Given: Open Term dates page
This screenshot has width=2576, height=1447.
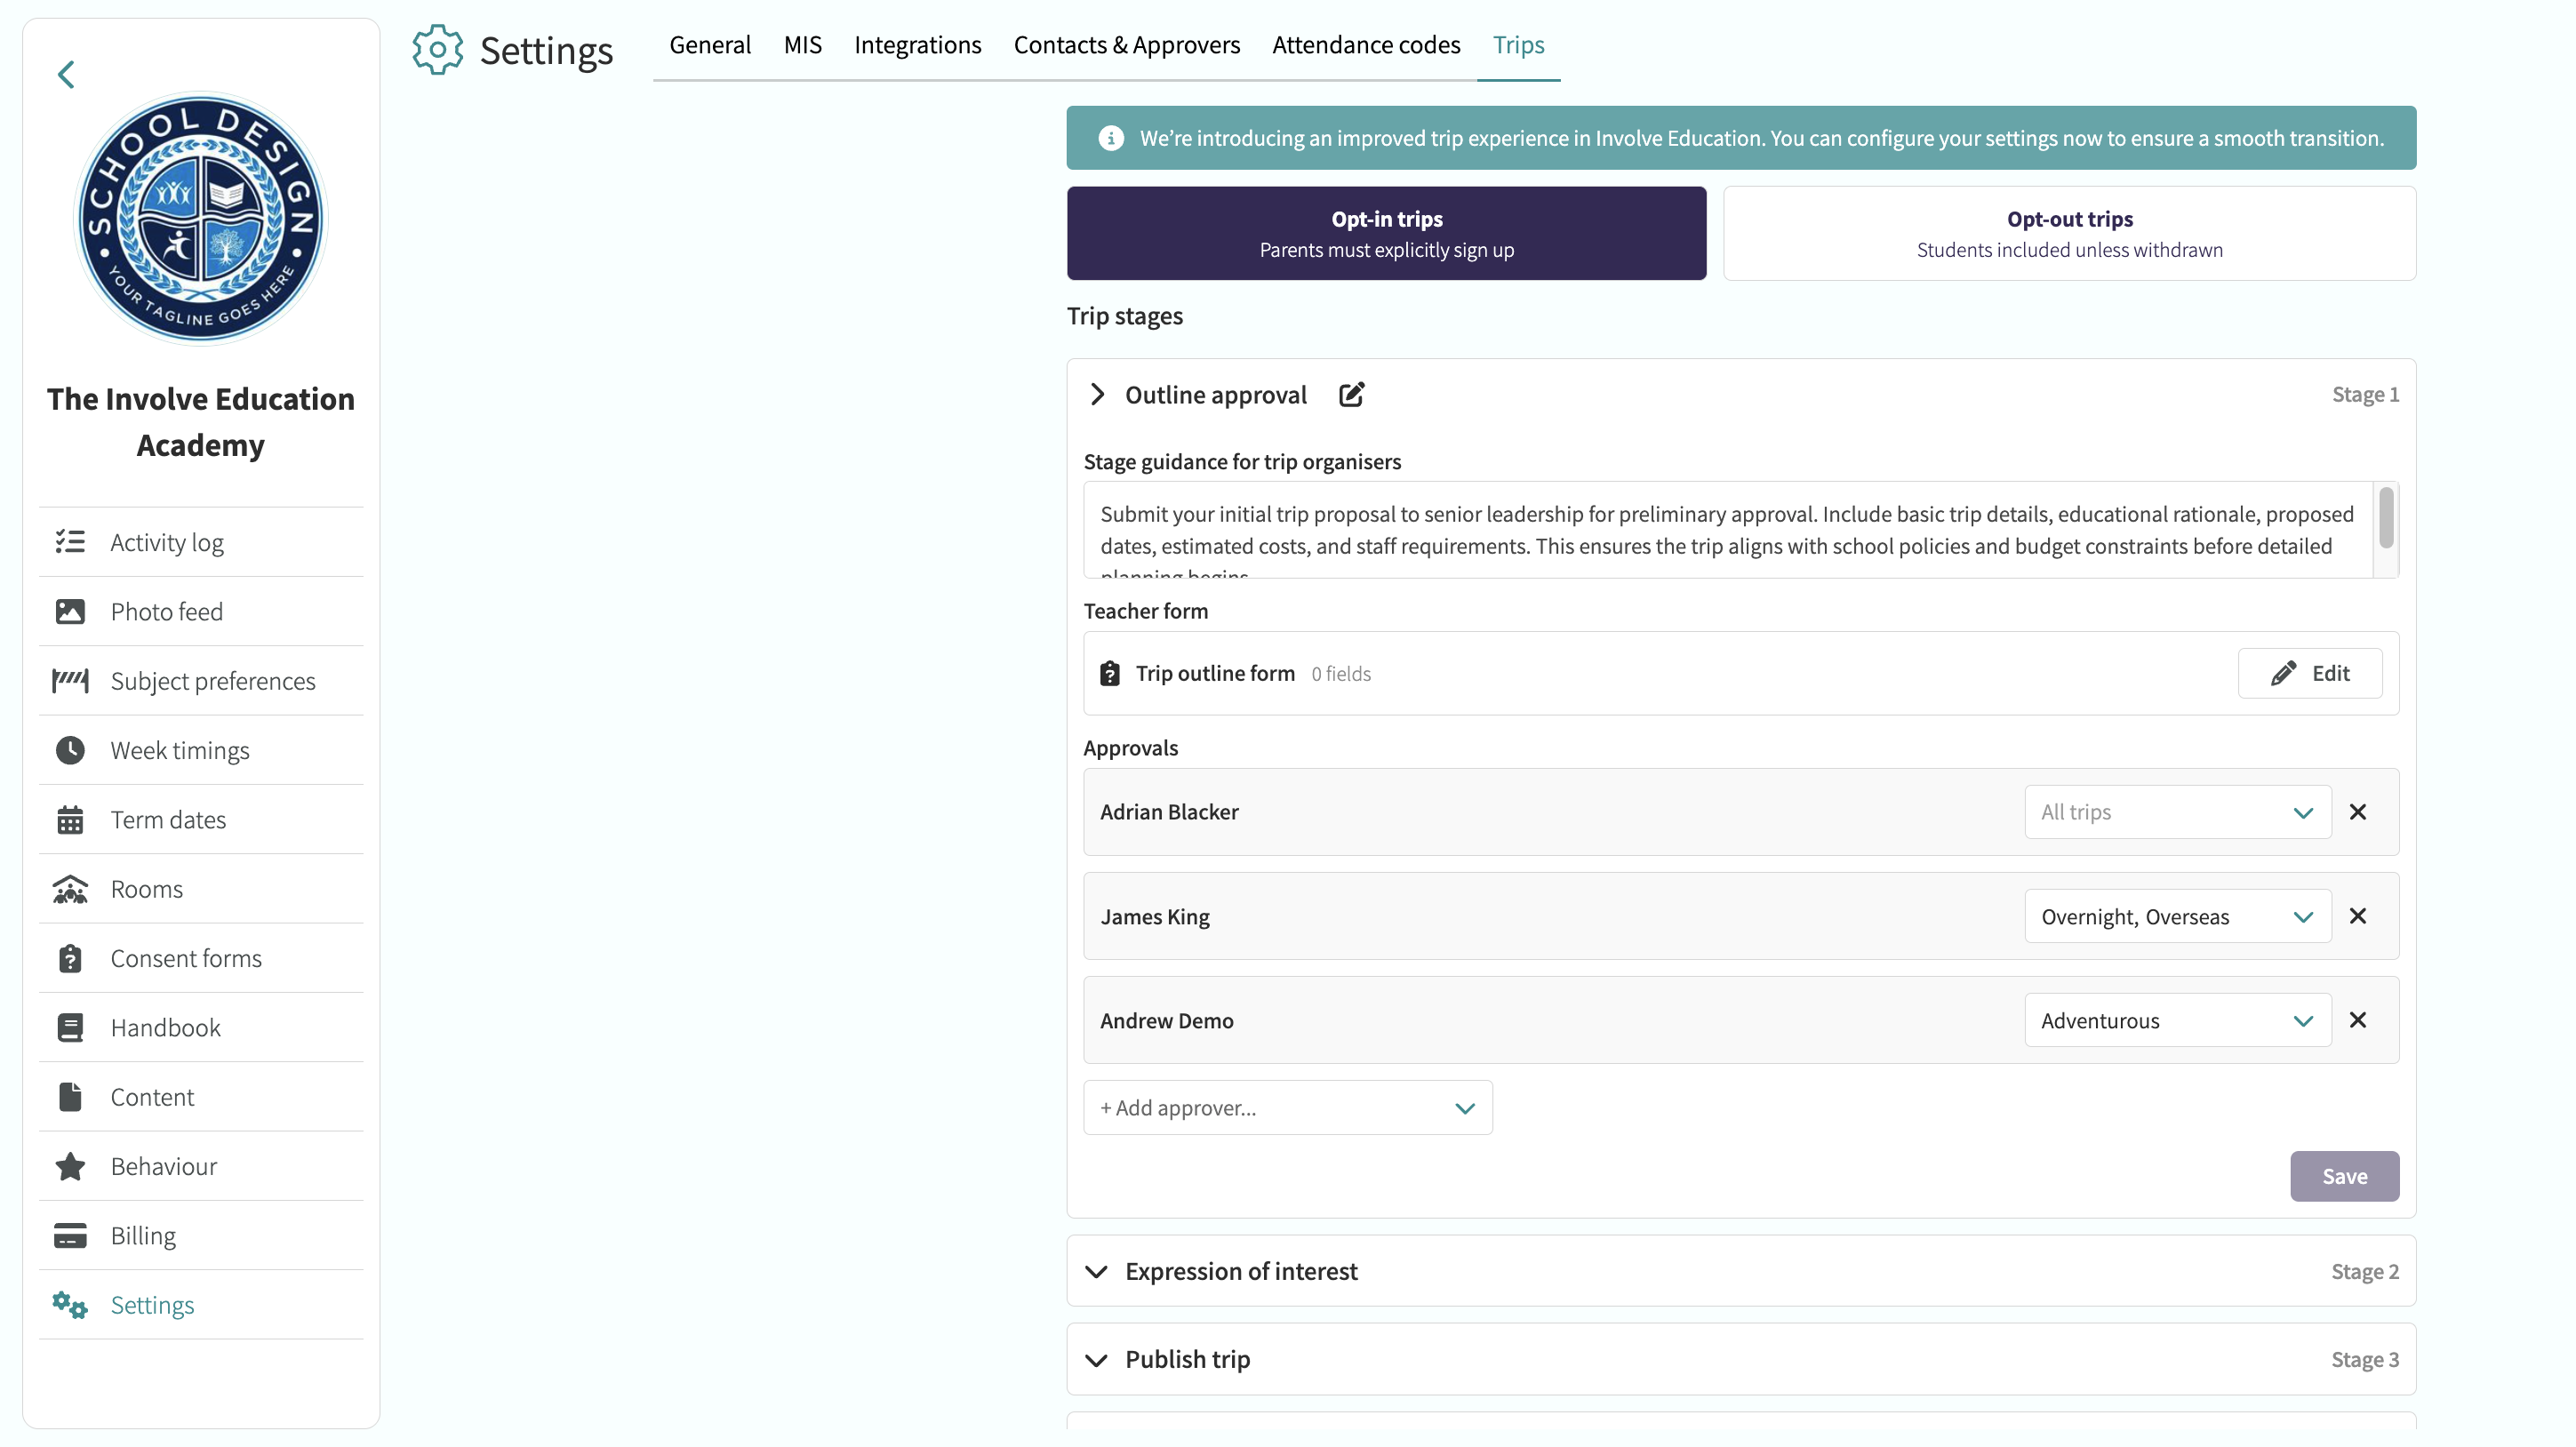Looking at the screenshot, I should pyautogui.click(x=201, y=820).
